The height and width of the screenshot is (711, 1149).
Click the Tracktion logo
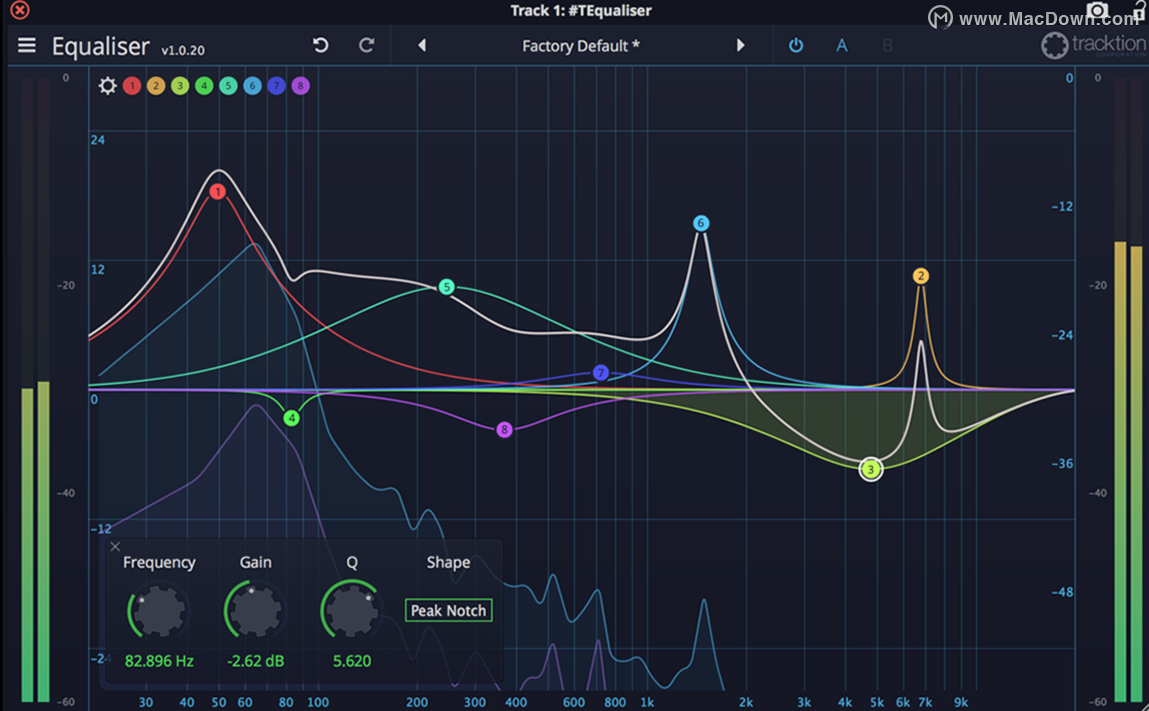(1094, 46)
